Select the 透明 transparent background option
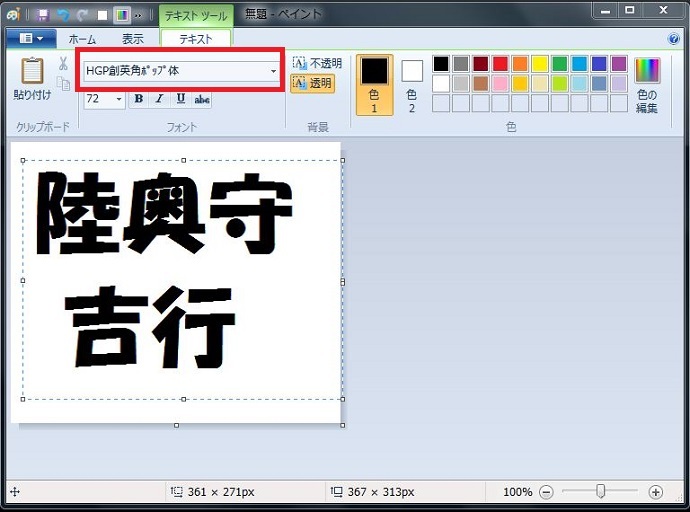This screenshot has height=512, width=690. coord(312,83)
